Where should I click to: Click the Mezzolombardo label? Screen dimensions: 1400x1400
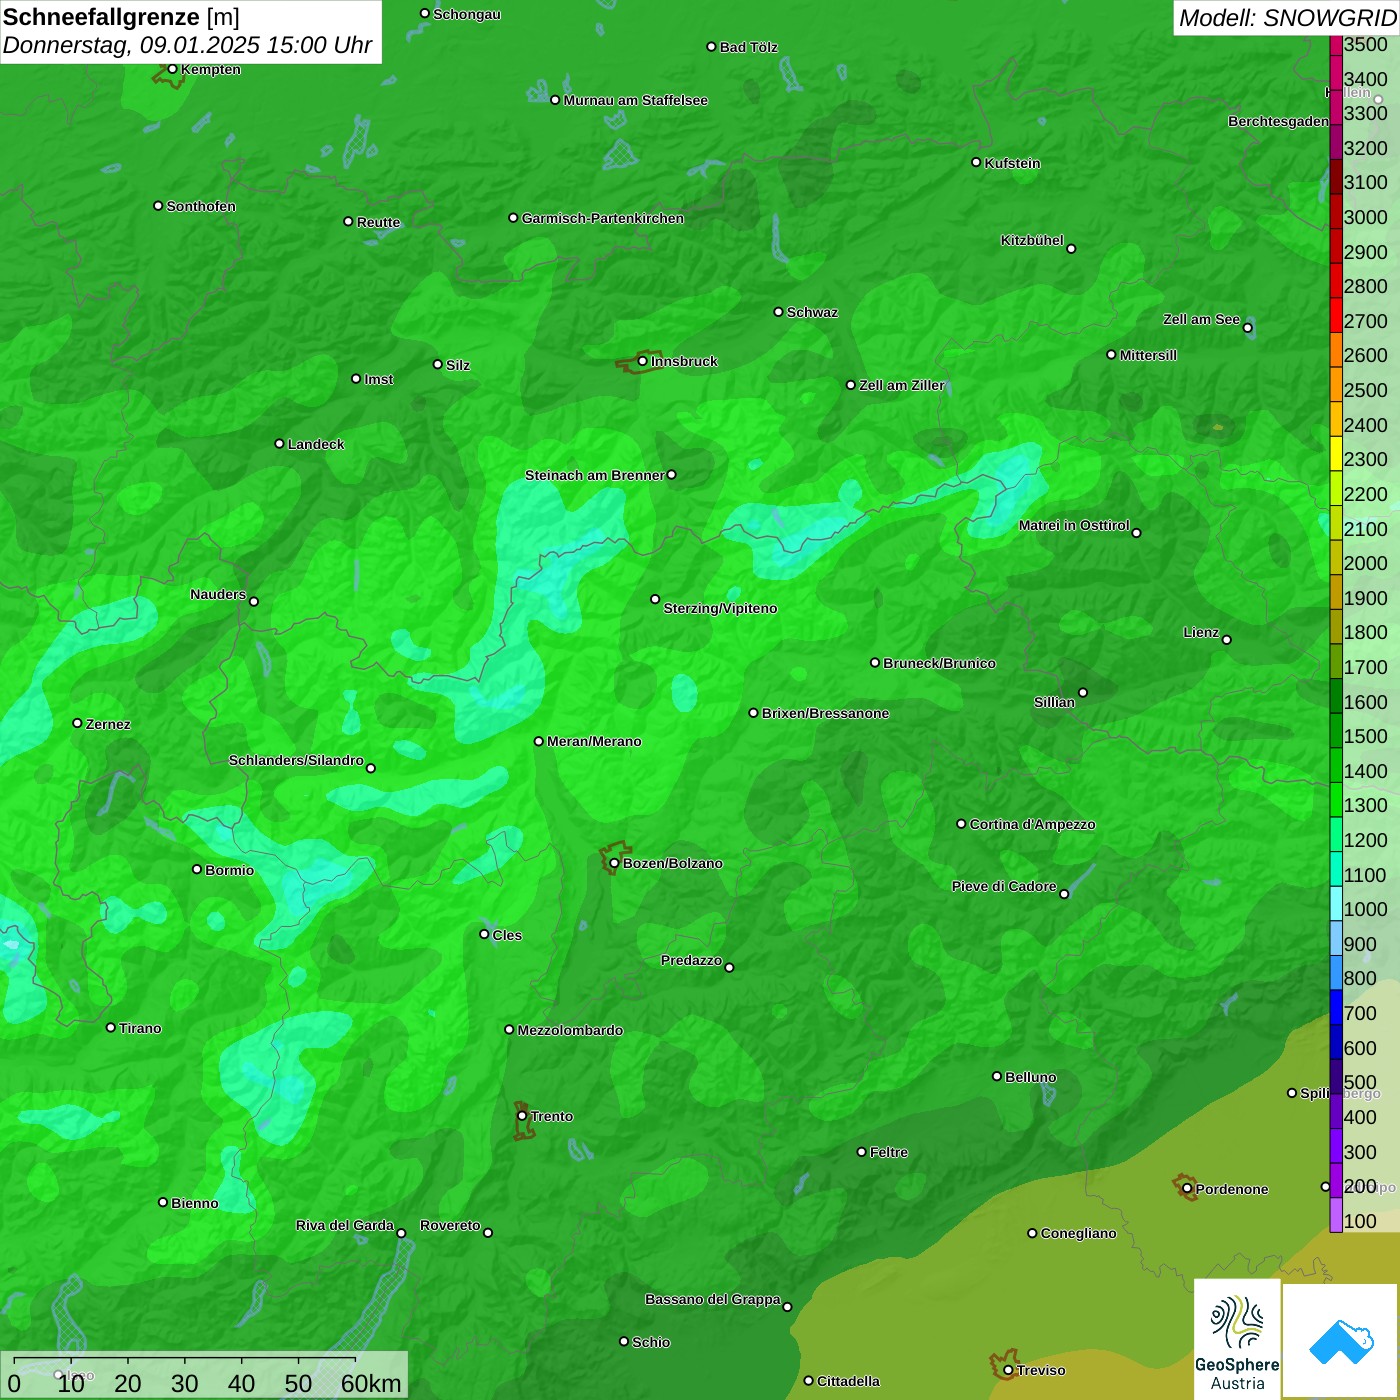click(x=570, y=1030)
